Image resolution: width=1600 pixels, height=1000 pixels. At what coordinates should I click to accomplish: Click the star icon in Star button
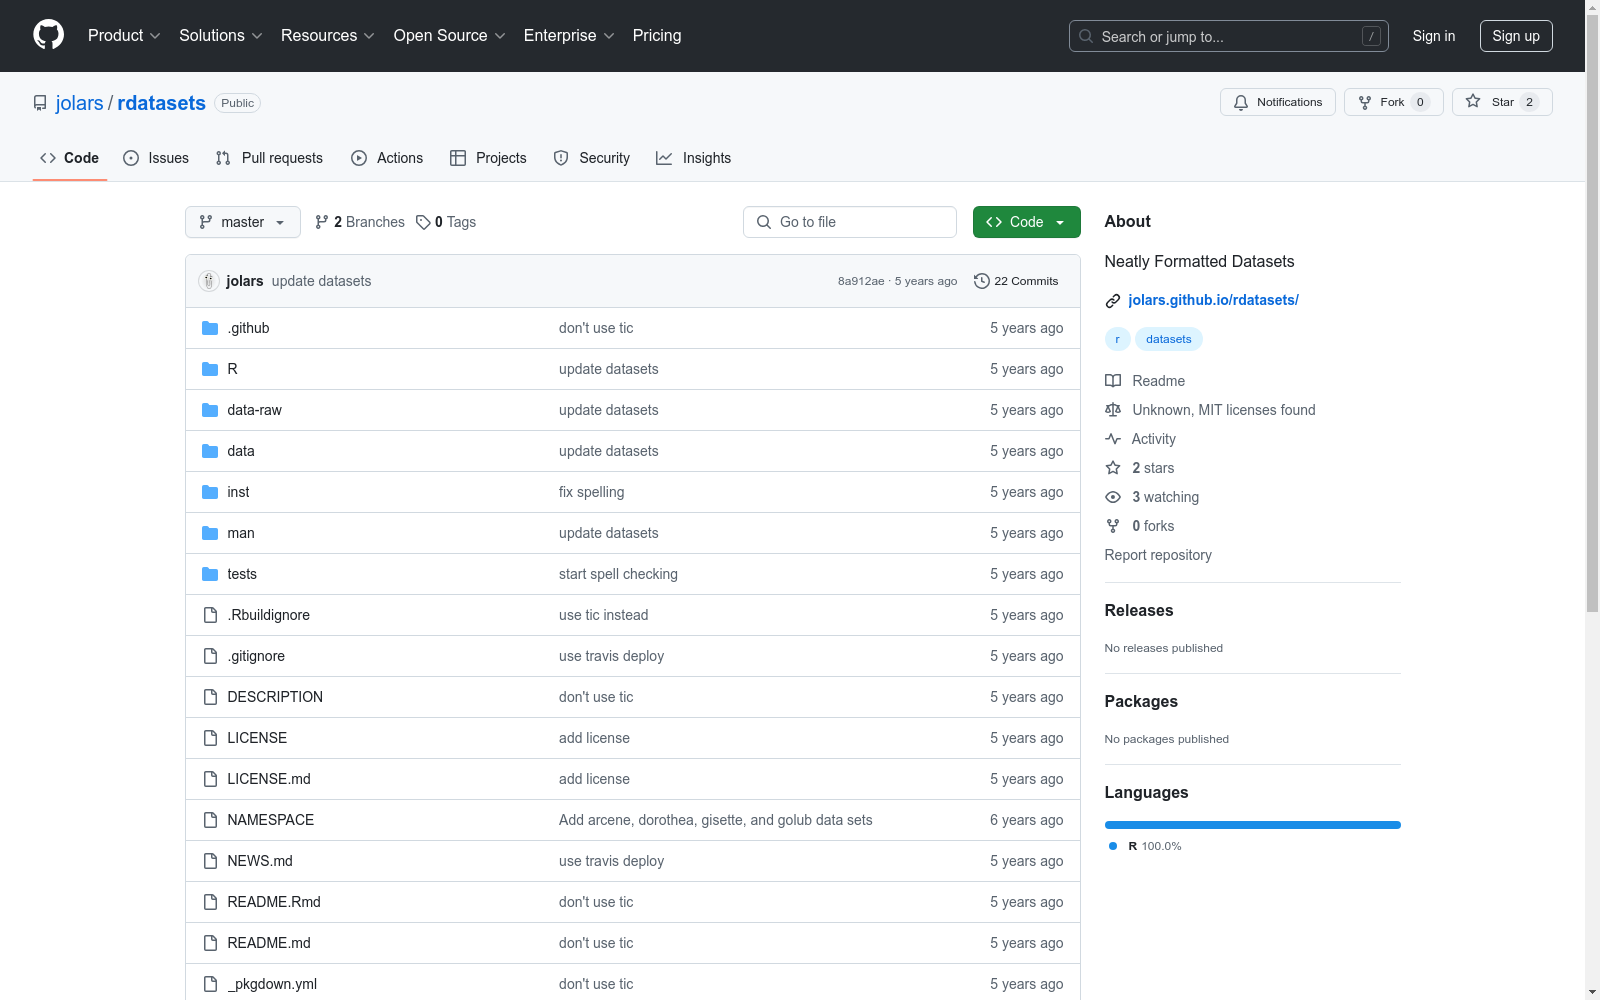pyautogui.click(x=1473, y=101)
